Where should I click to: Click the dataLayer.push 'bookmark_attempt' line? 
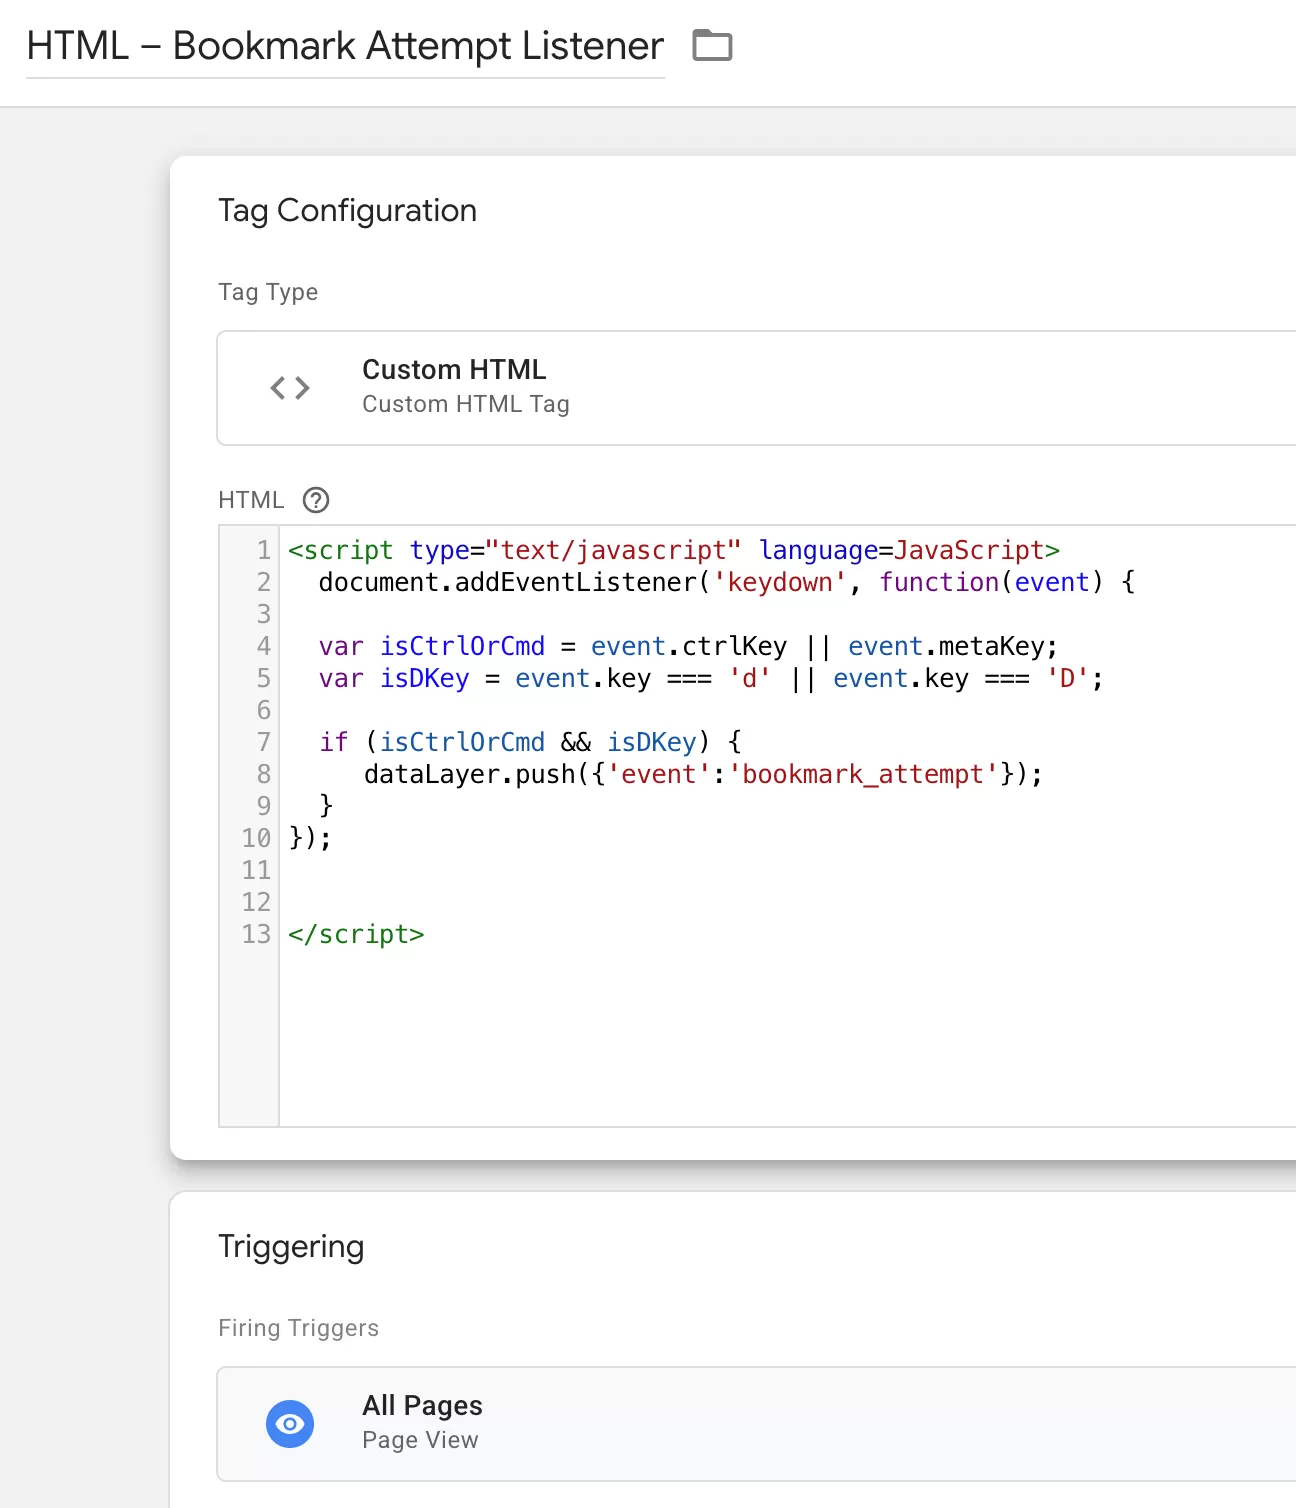click(703, 774)
